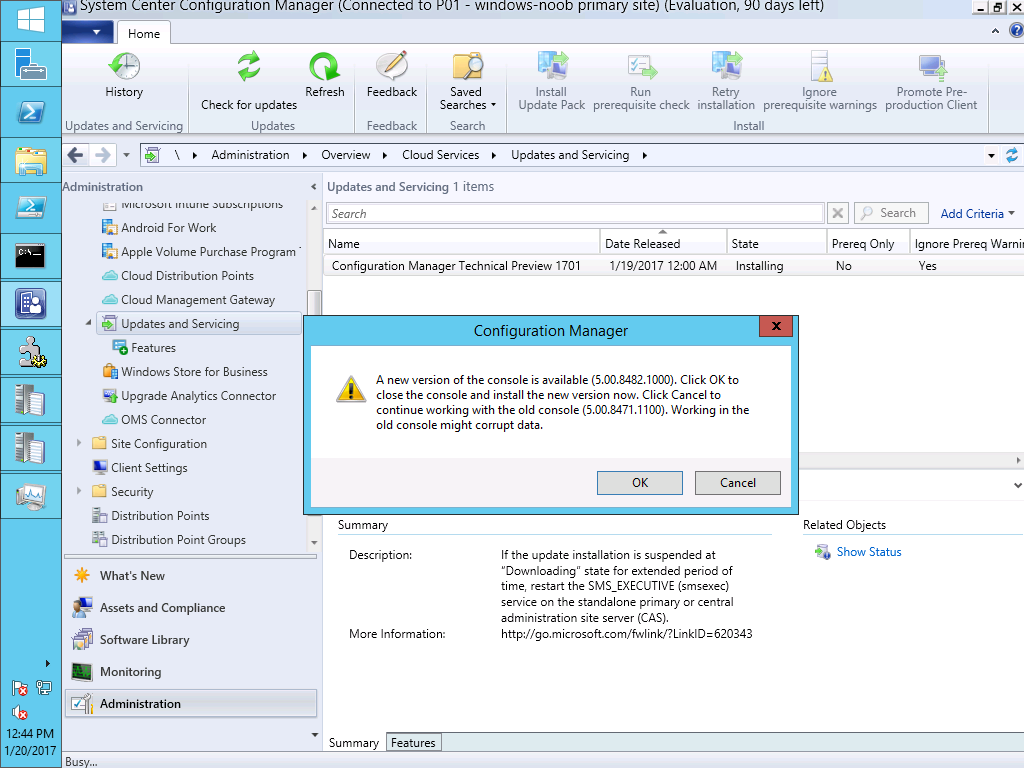Viewport: 1024px width, 768px height.
Task: Click the Retry installation icon
Action: [726, 67]
